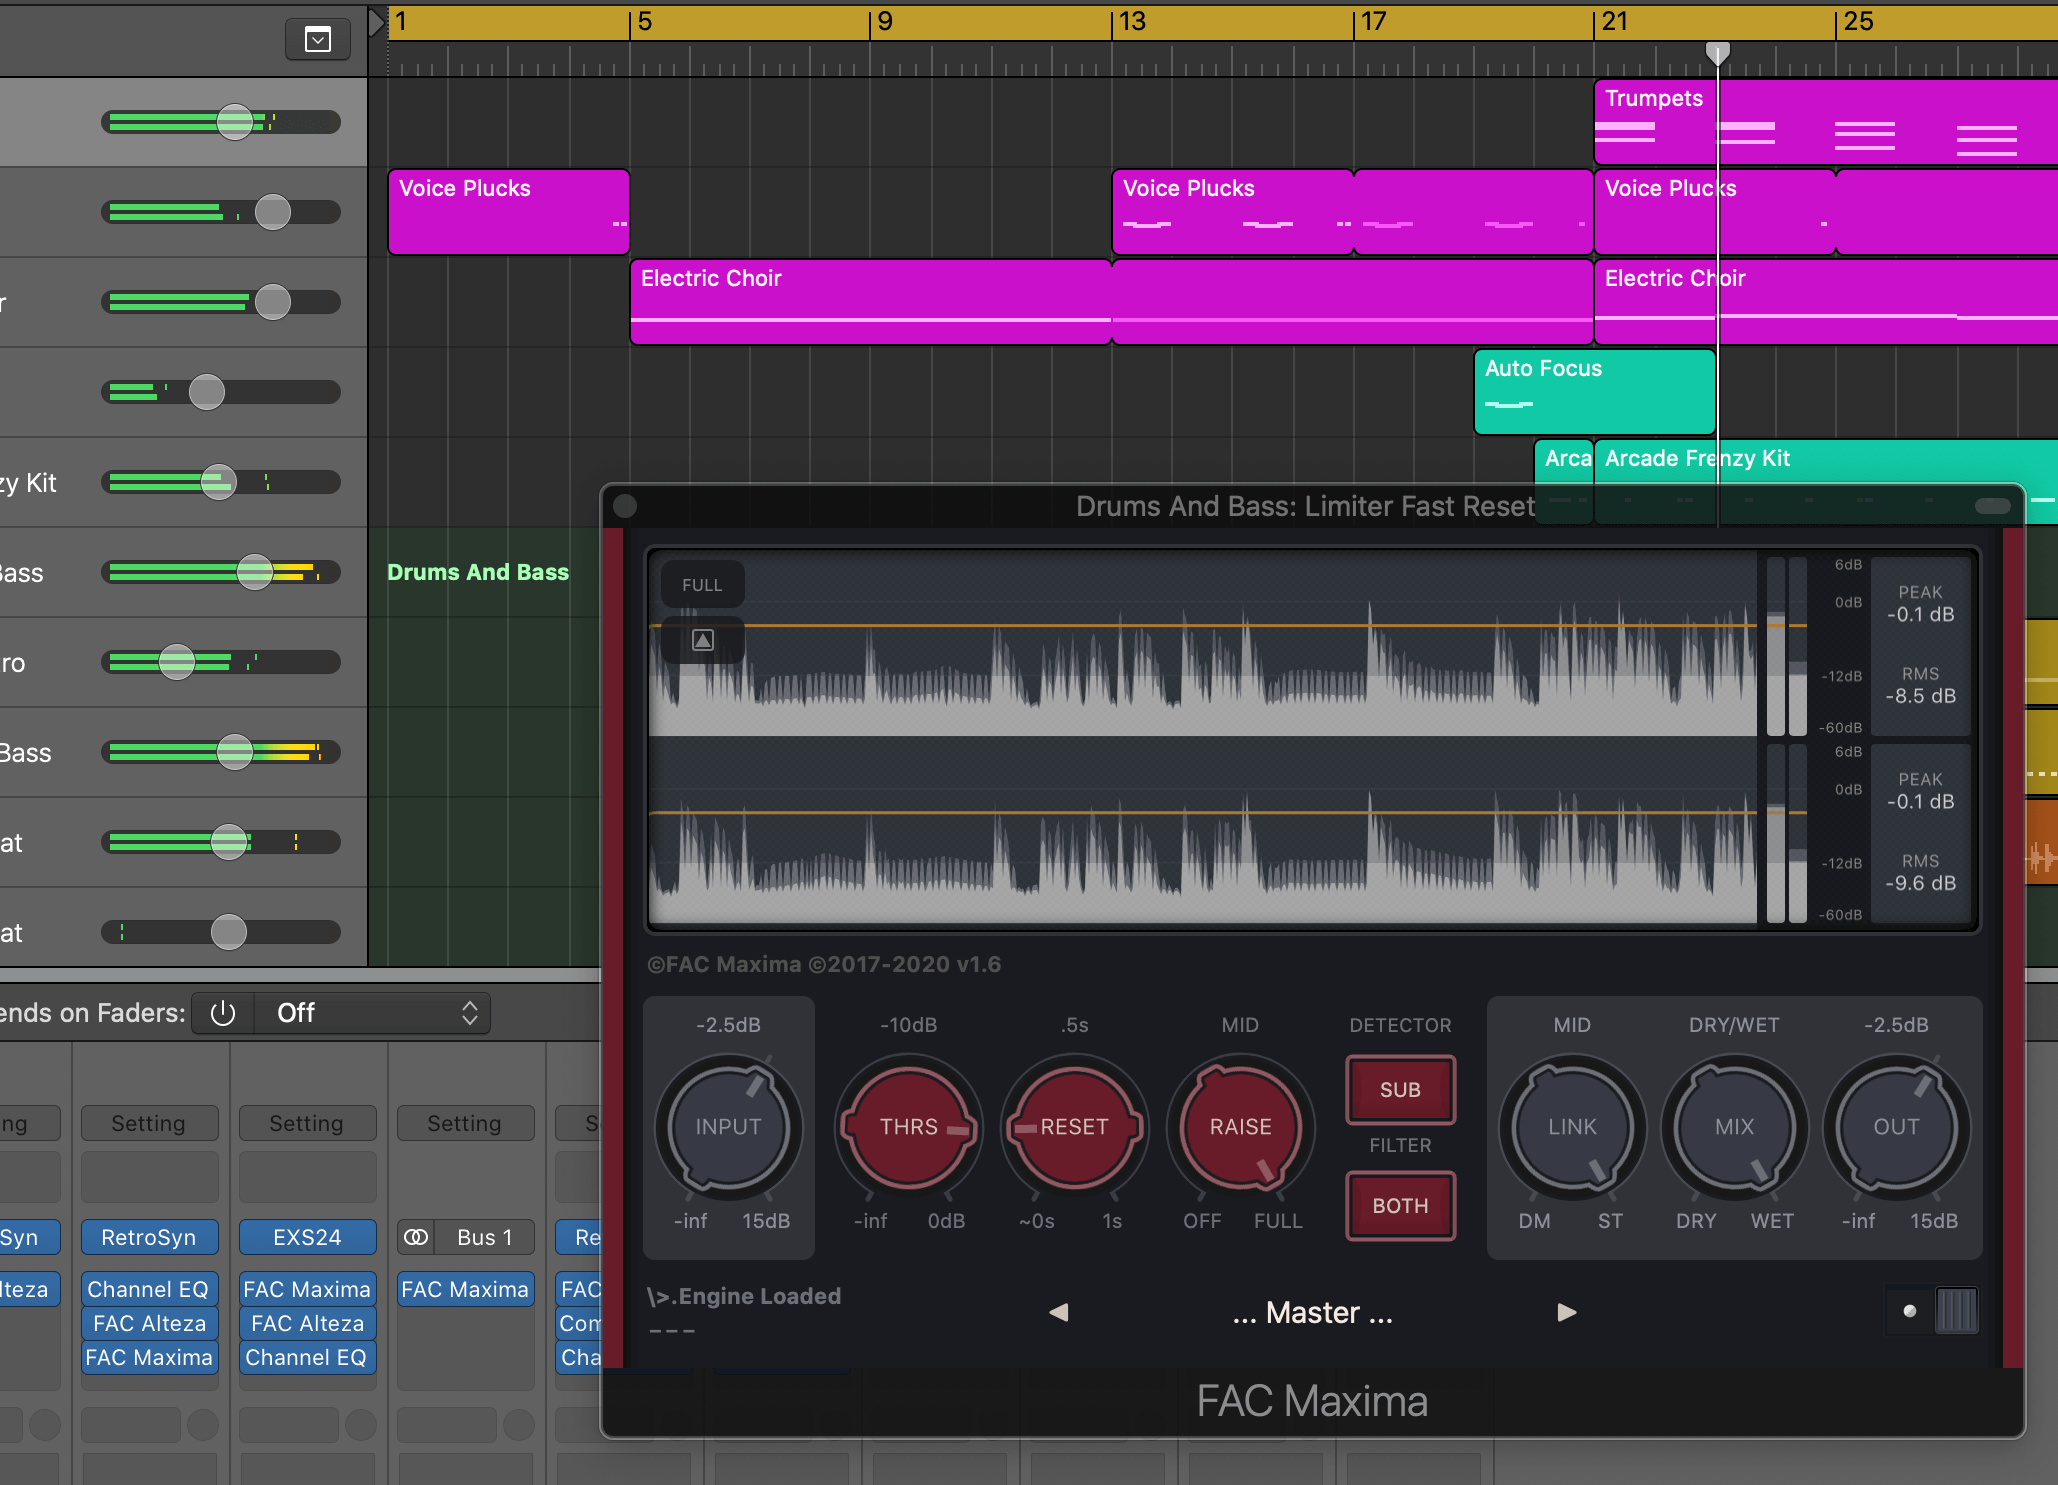Open the Sends on Faders Off dropdown
2058x1485 pixels.
click(x=372, y=1013)
